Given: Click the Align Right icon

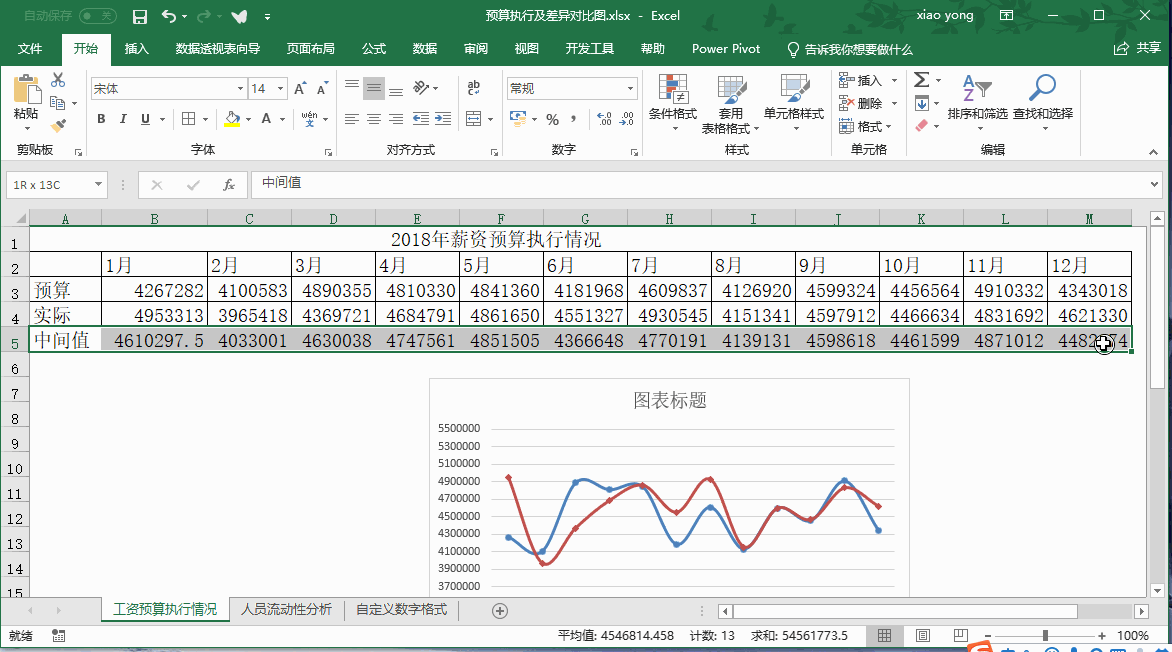Looking at the screenshot, I should pos(396,119).
